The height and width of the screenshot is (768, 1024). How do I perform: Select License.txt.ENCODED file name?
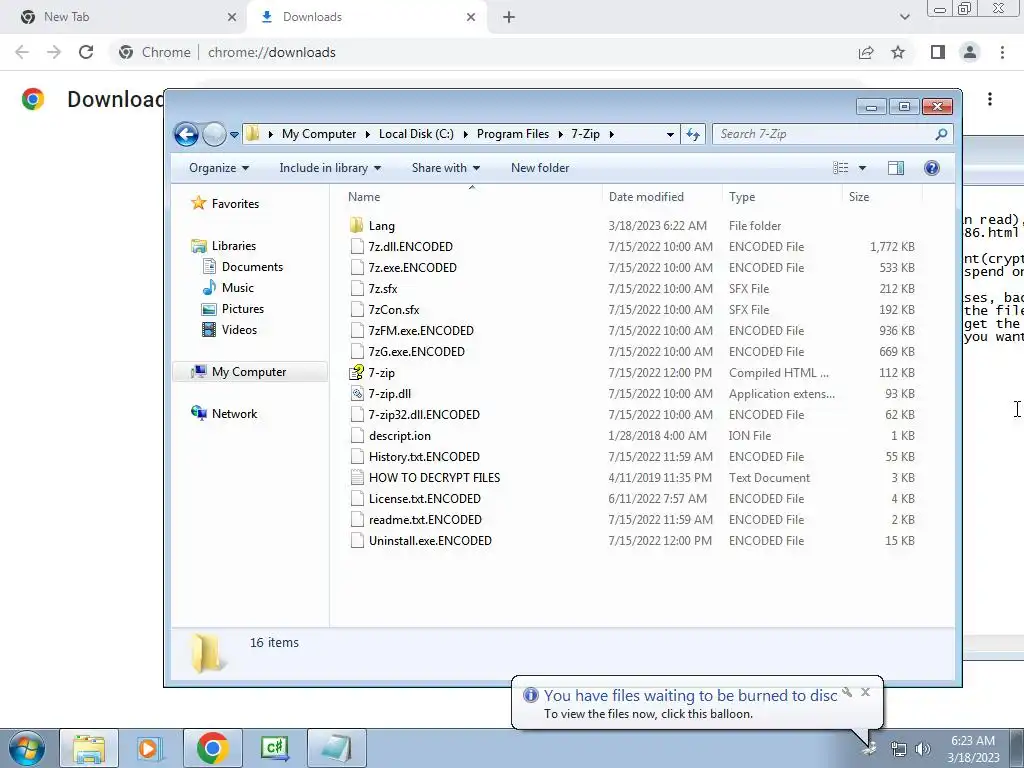tap(424, 498)
